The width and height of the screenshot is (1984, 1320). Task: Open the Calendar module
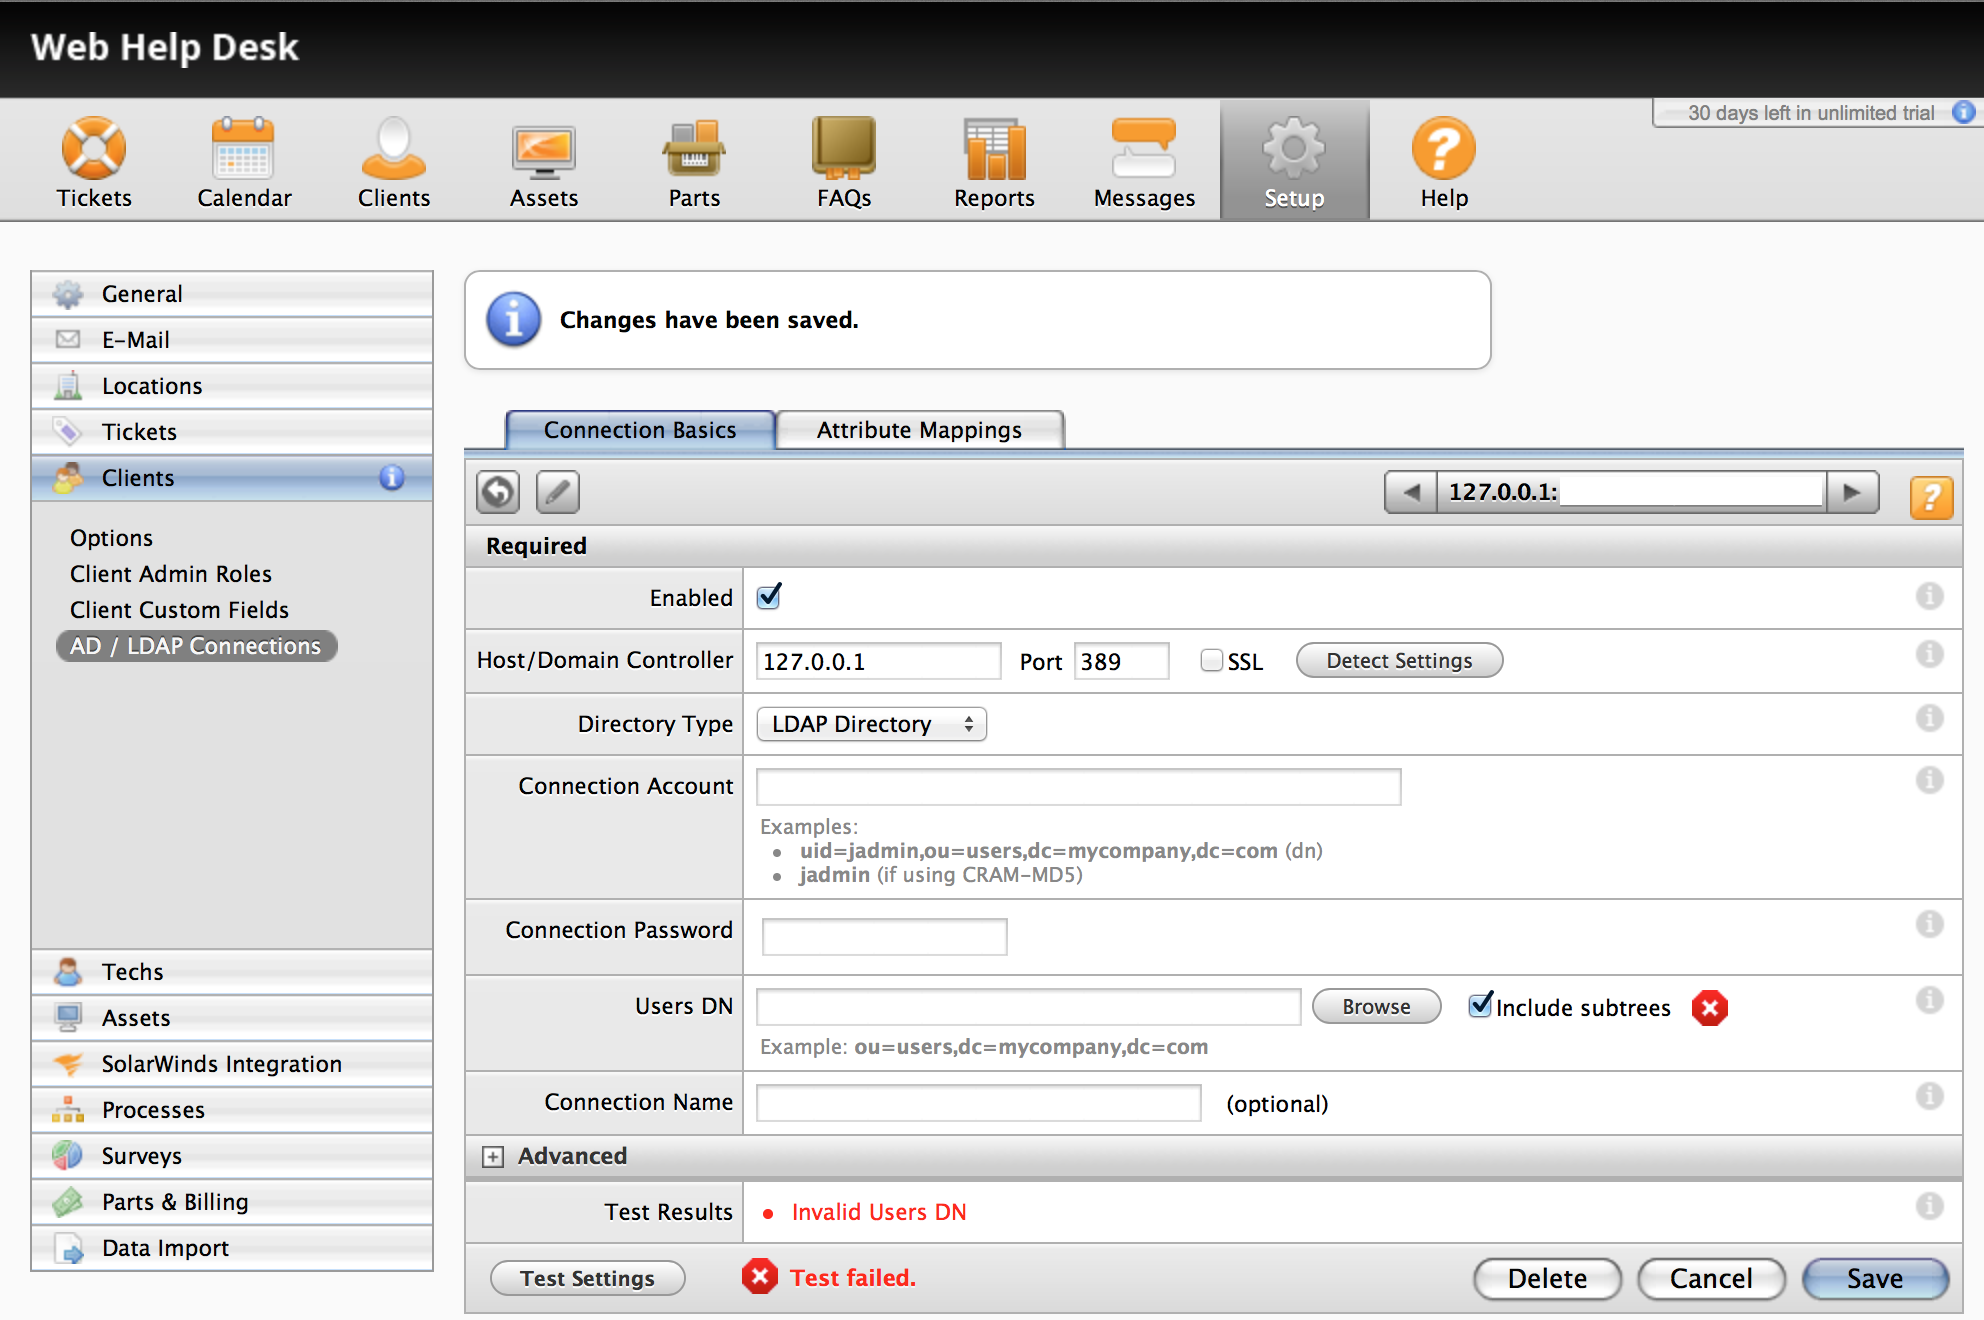point(244,162)
